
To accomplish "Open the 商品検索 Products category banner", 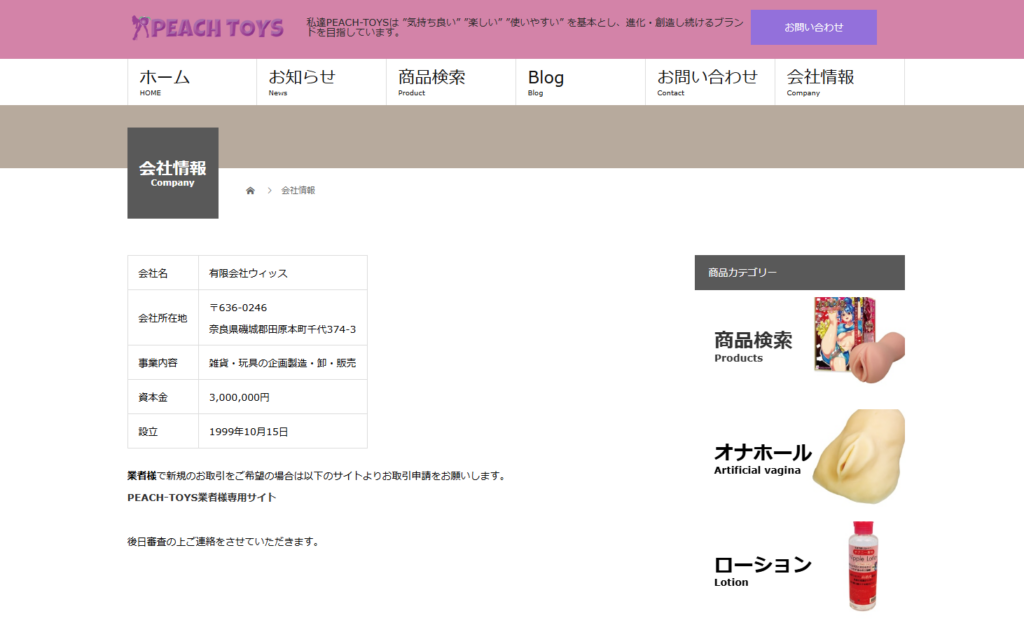I will pyautogui.click(x=800, y=340).
